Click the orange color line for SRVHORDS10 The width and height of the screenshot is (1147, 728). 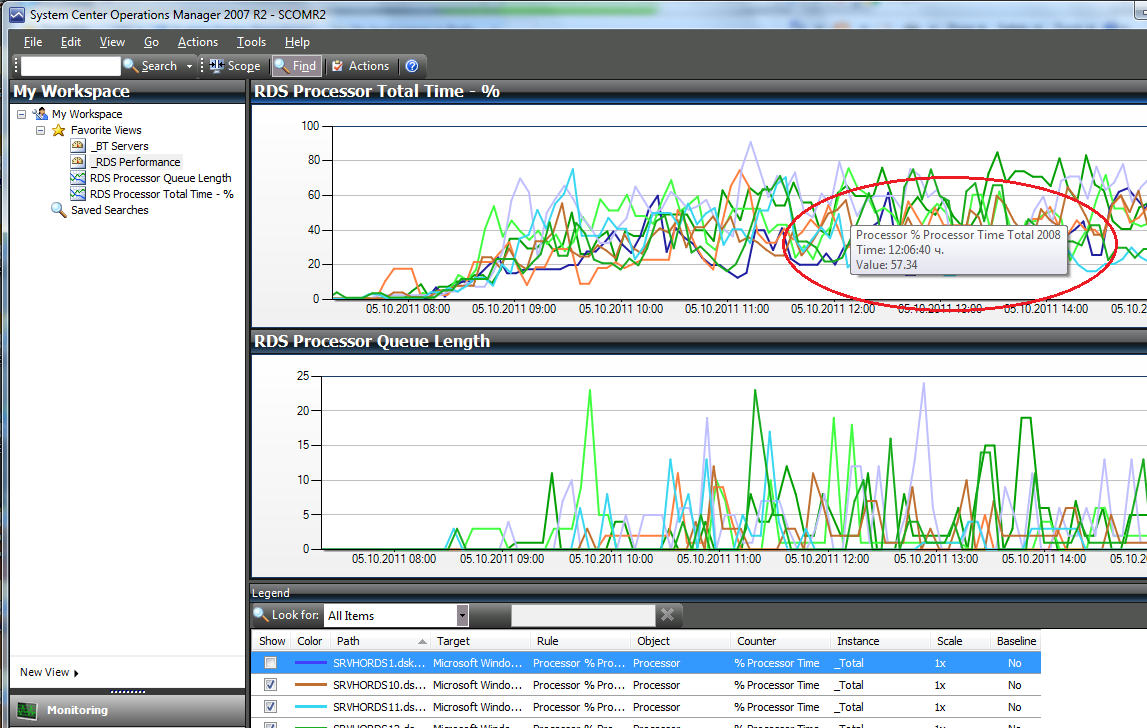[310, 685]
